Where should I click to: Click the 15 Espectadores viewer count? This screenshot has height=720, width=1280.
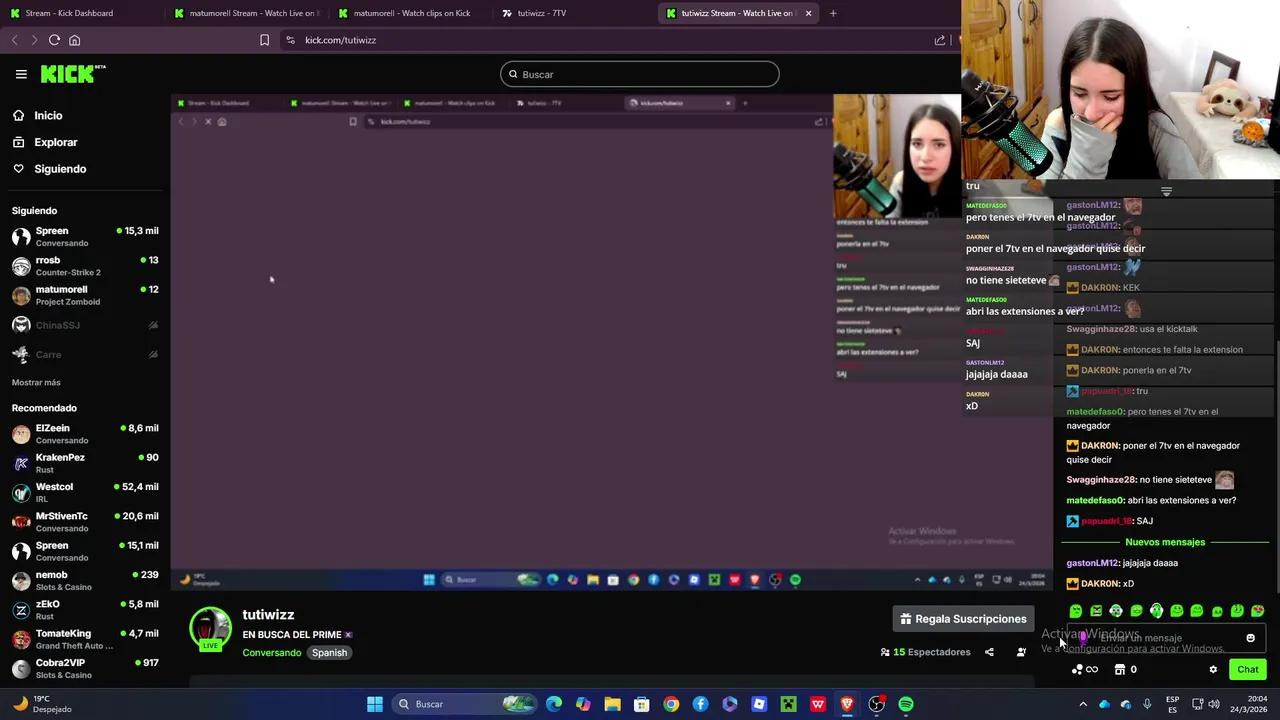click(926, 652)
